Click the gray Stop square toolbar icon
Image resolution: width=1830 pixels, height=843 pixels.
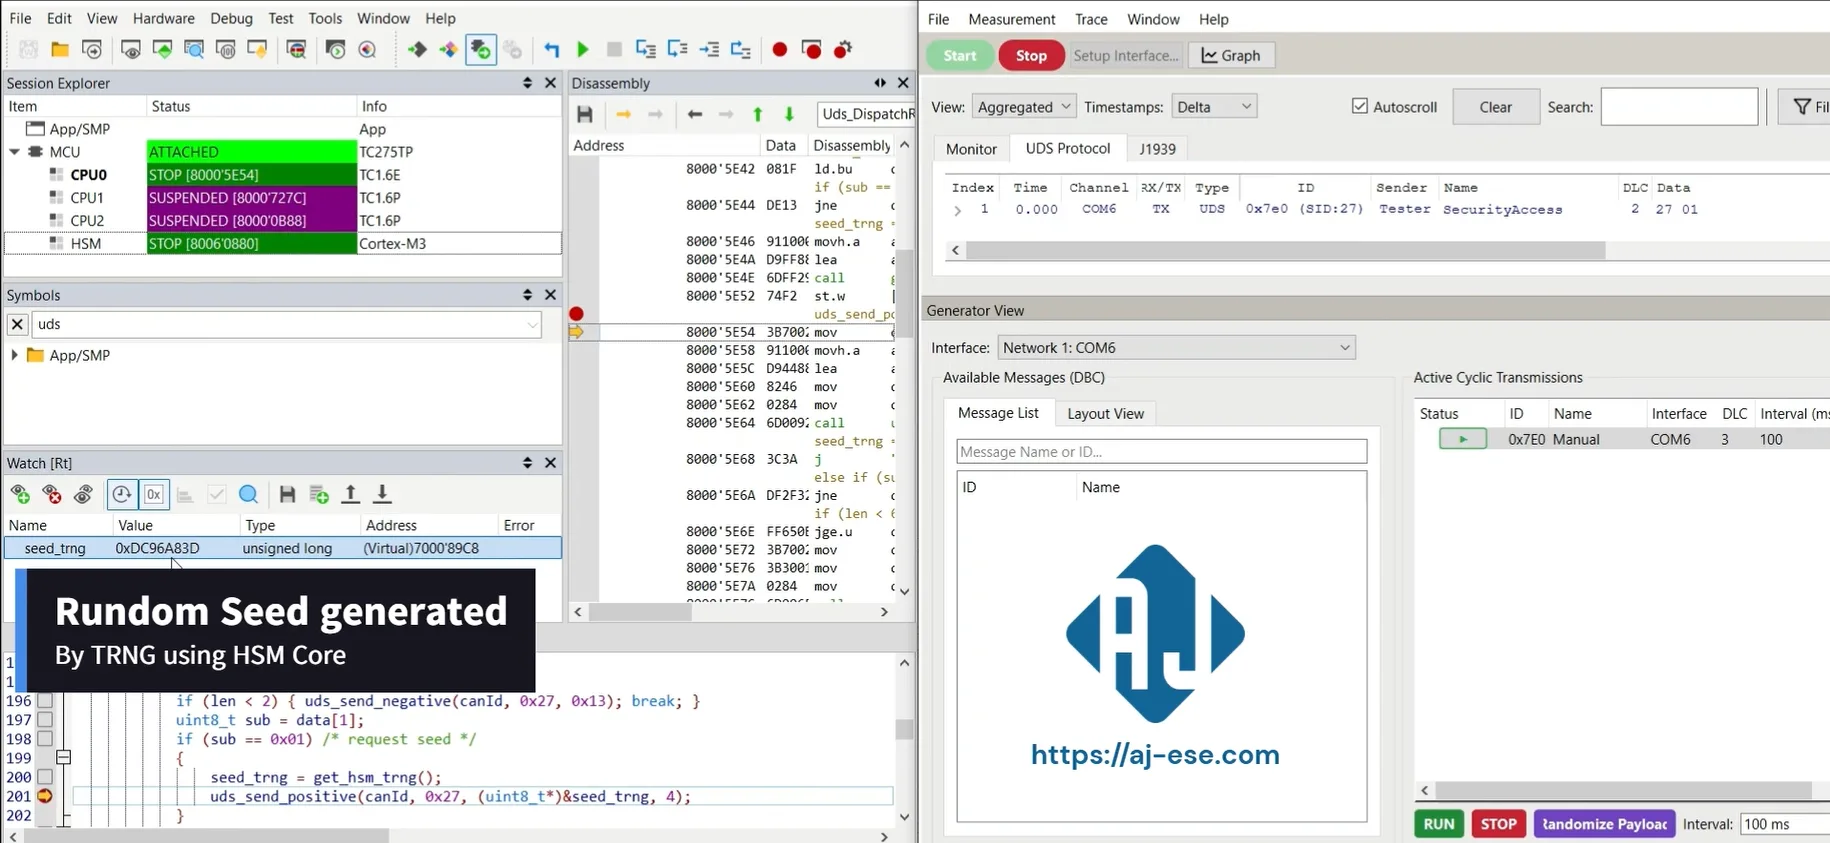coord(614,50)
